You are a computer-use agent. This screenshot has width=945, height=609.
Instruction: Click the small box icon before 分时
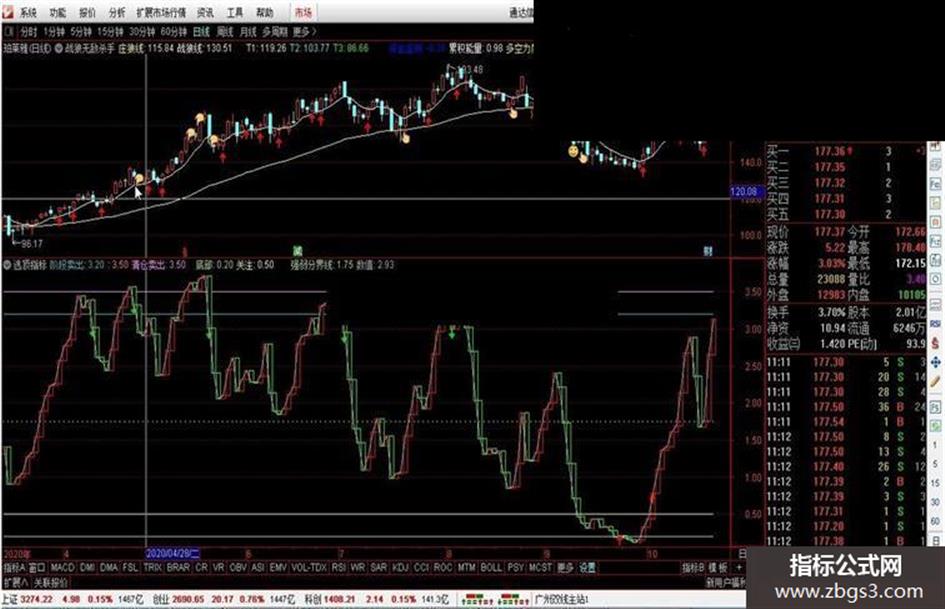[10, 31]
